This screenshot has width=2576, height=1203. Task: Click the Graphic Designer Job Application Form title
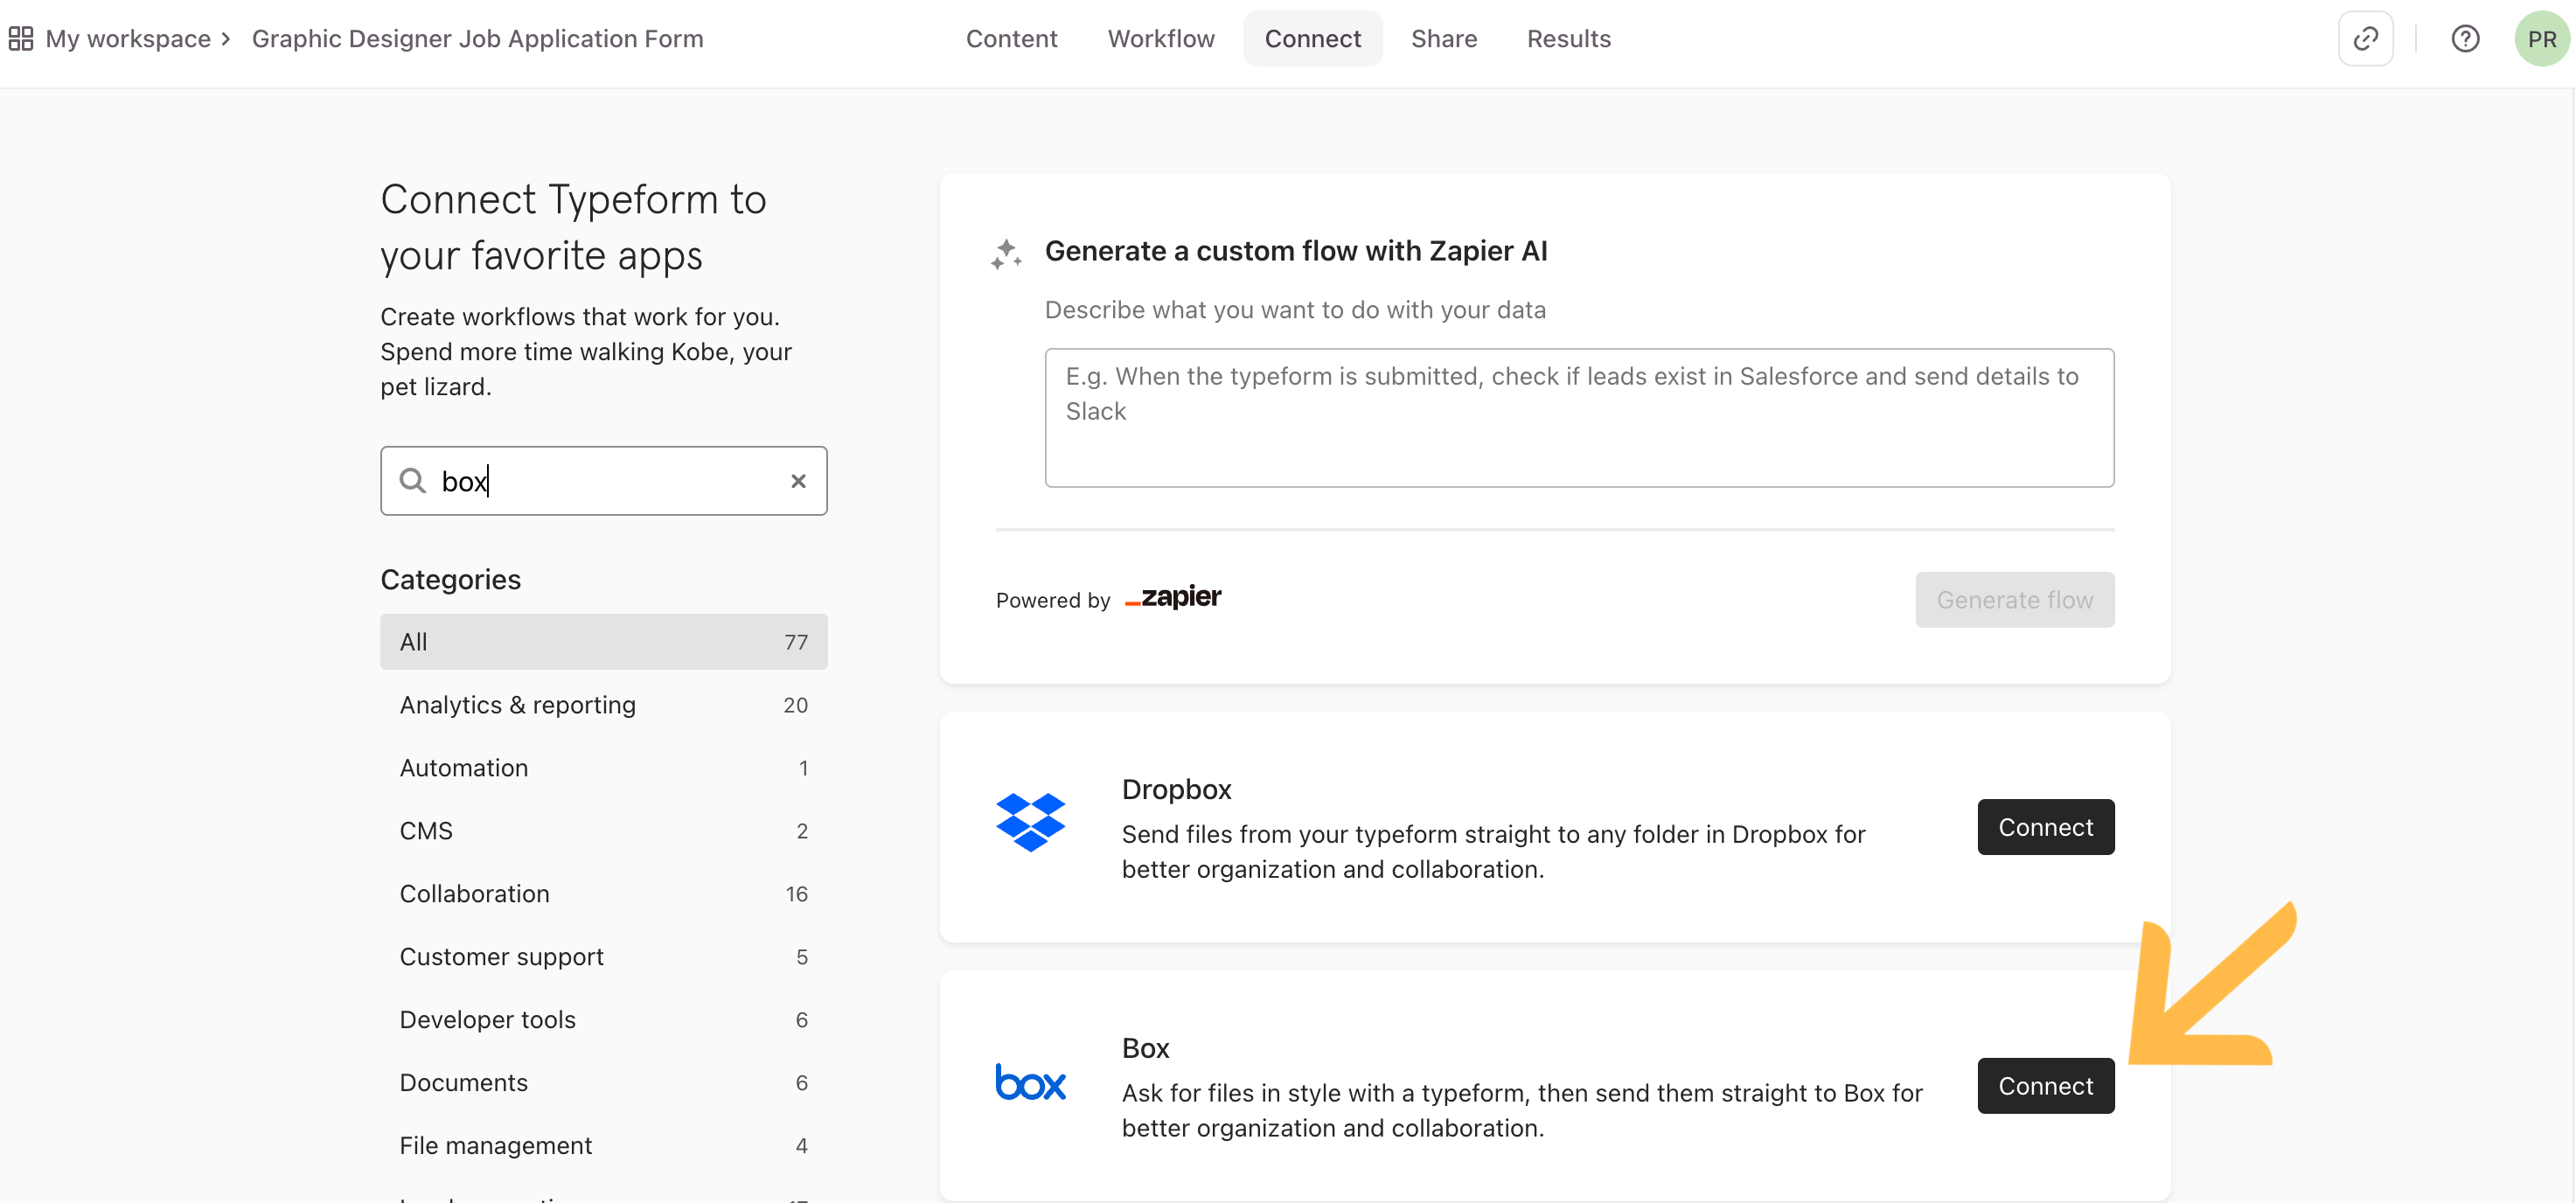(x=477, y=38)
